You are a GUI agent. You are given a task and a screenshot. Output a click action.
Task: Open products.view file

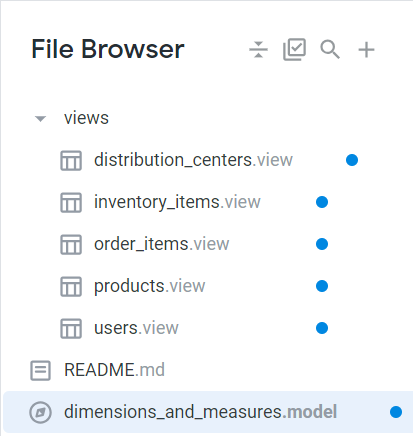(x=150, y=286)
